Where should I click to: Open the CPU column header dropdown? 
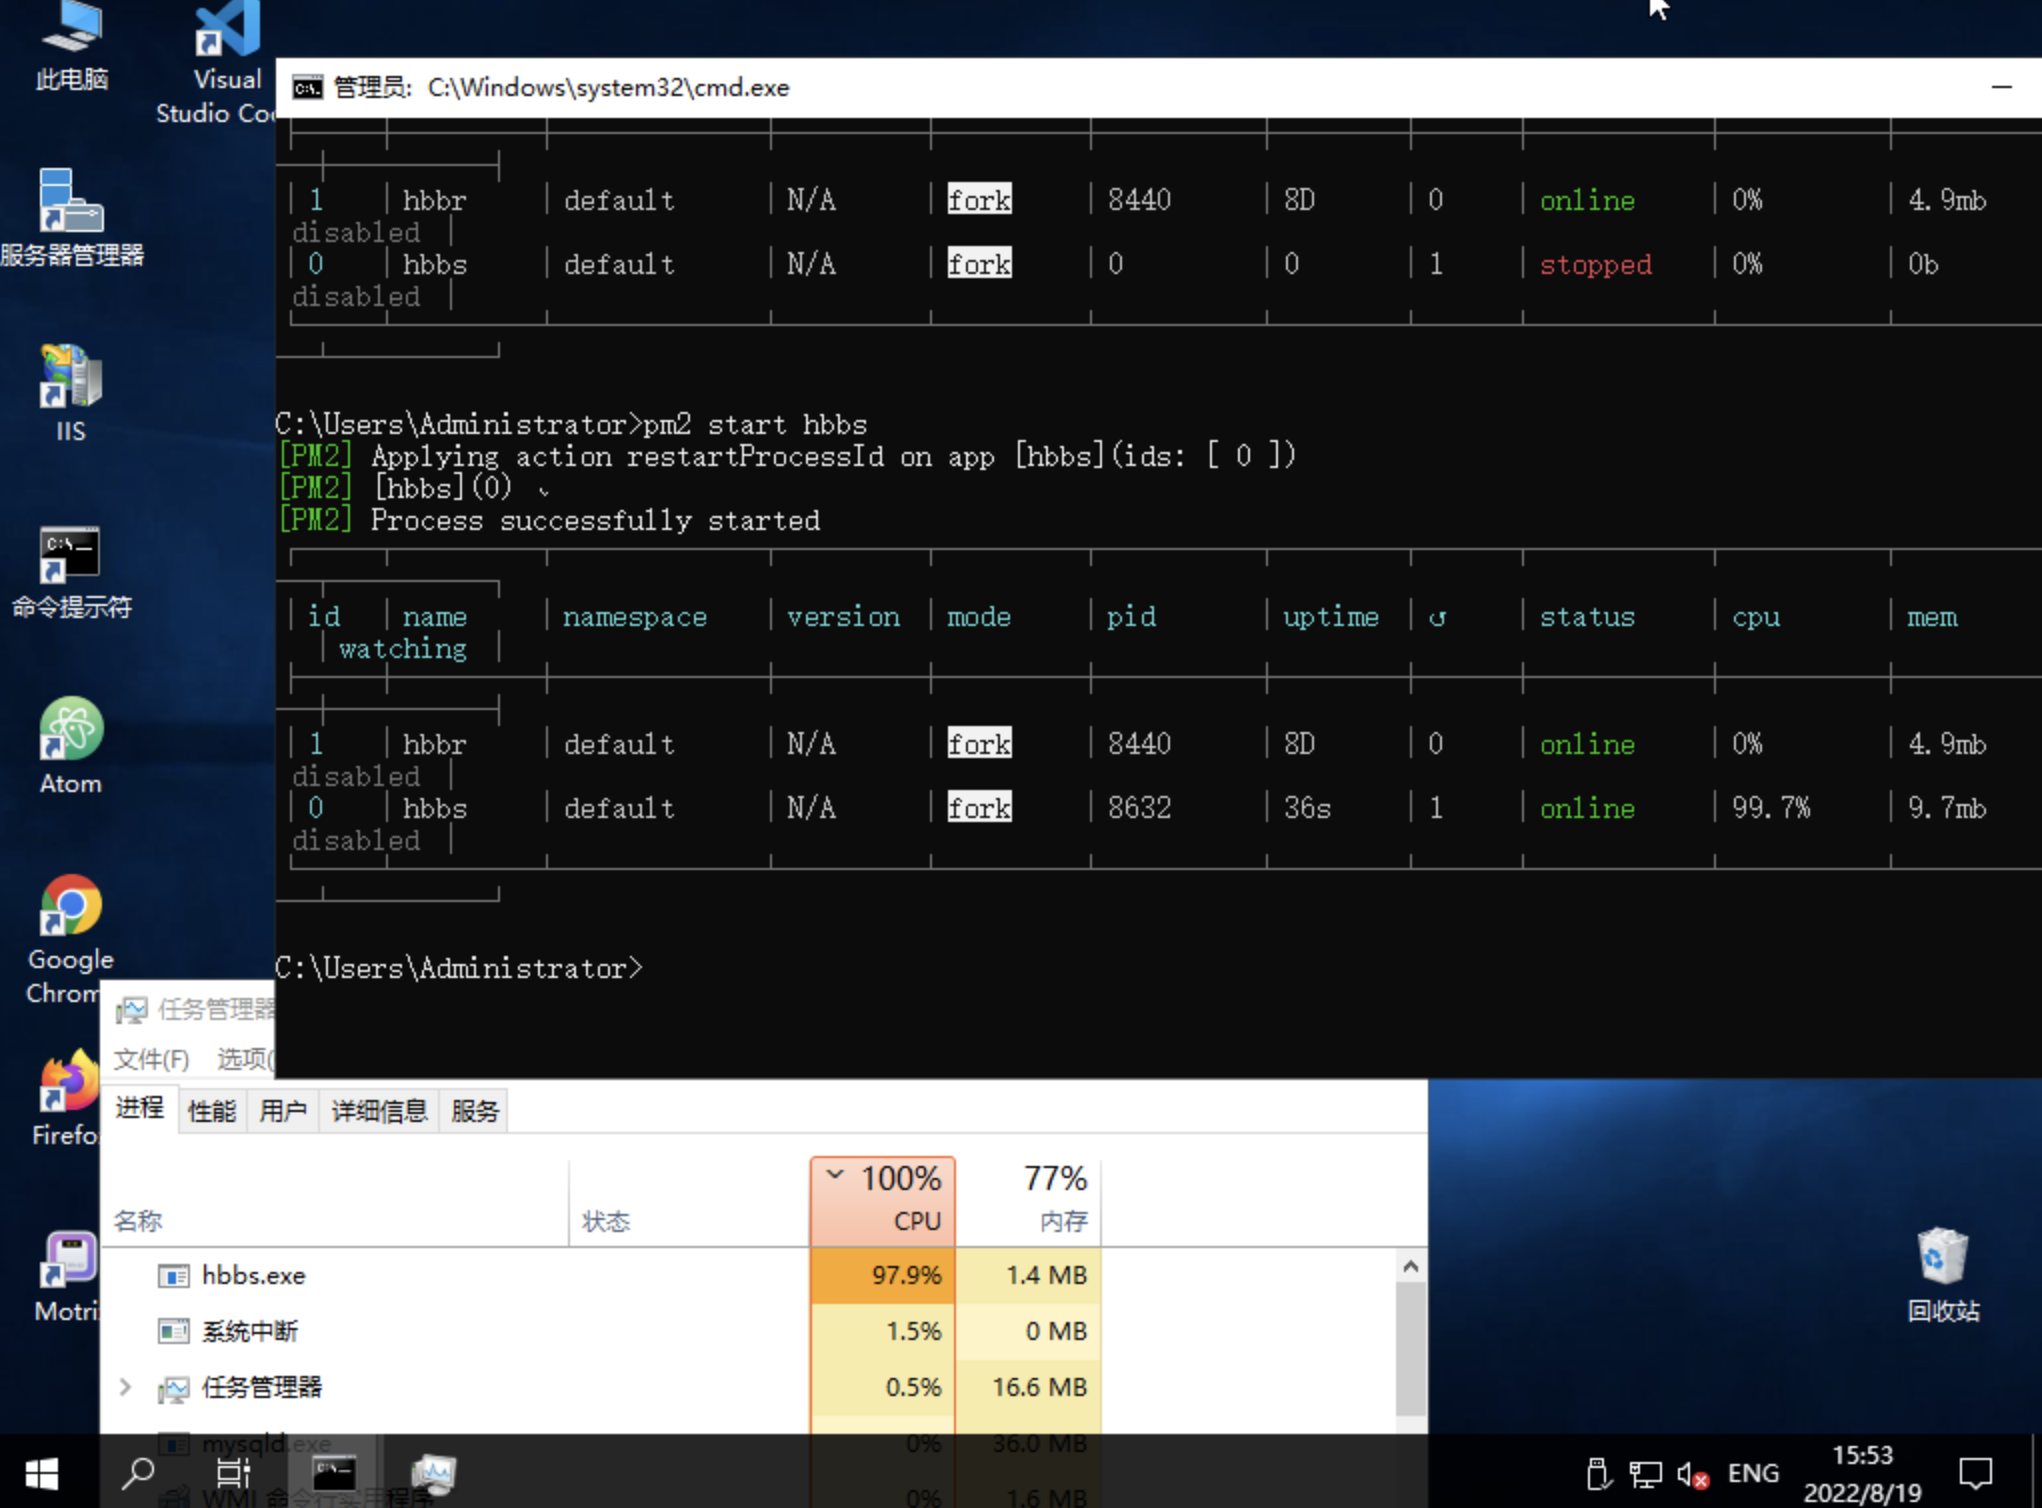pos(836,1177)
